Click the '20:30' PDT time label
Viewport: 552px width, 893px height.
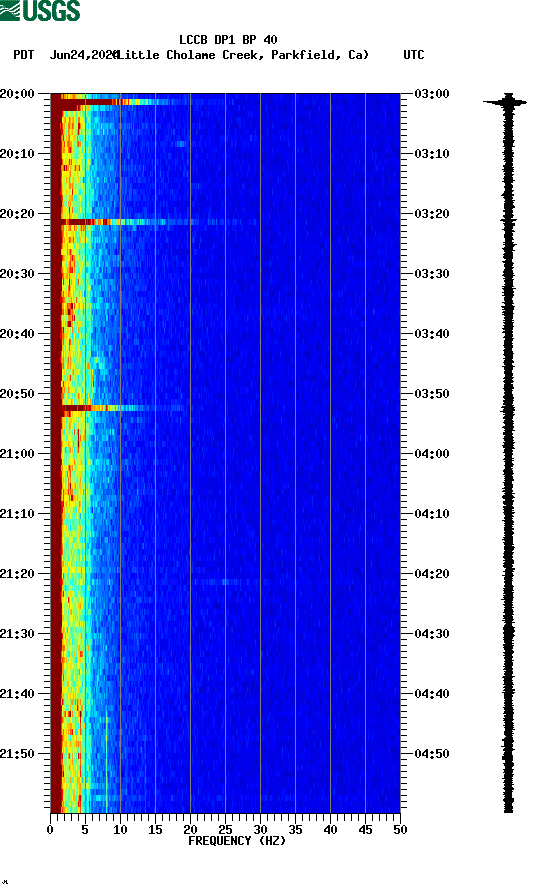(x=17, y=273)
